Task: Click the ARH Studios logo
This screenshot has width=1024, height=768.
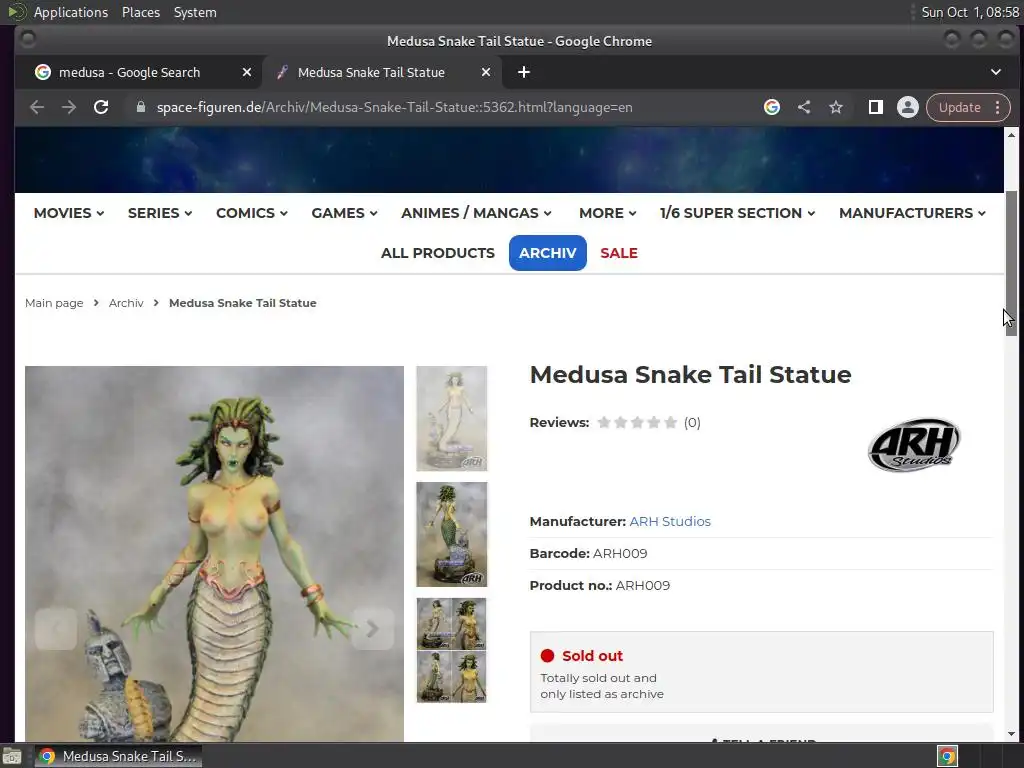Action: (x=914, y=445)
